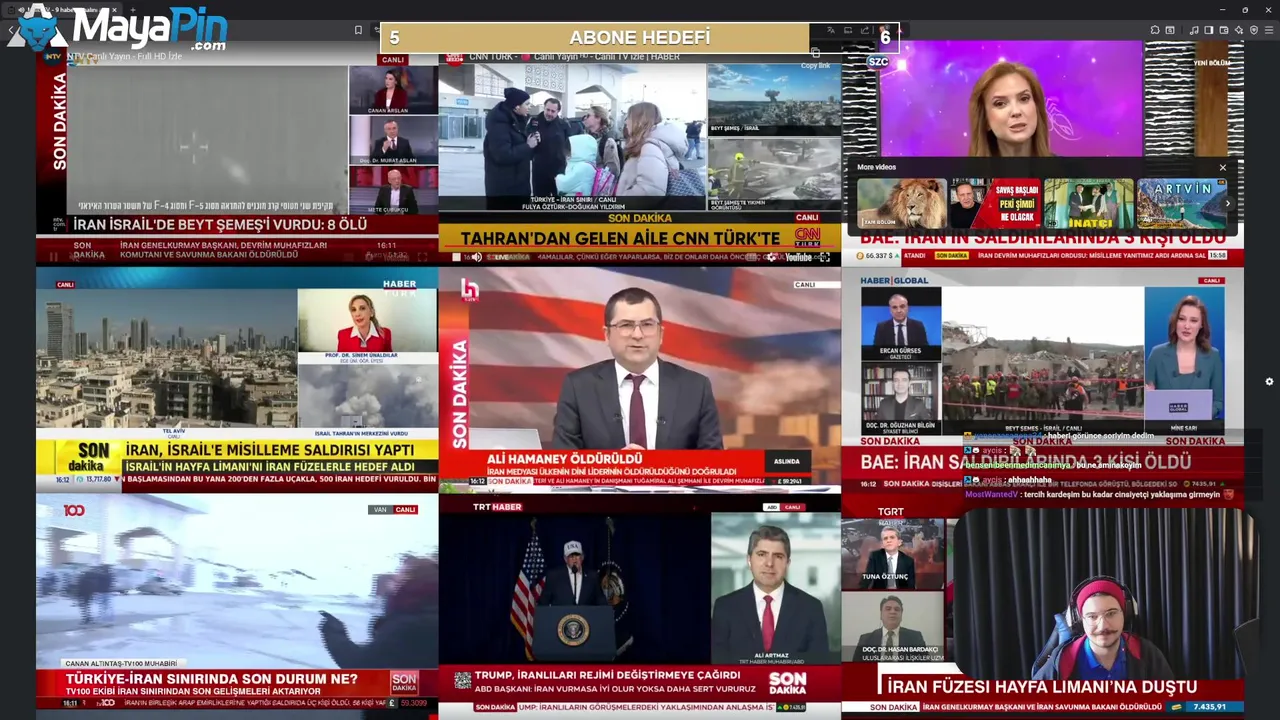Image resolution: width=1280 pixels, height=720 pixels.
Task: Close the '9 haber' browser tab
Action: pos(114,10)
